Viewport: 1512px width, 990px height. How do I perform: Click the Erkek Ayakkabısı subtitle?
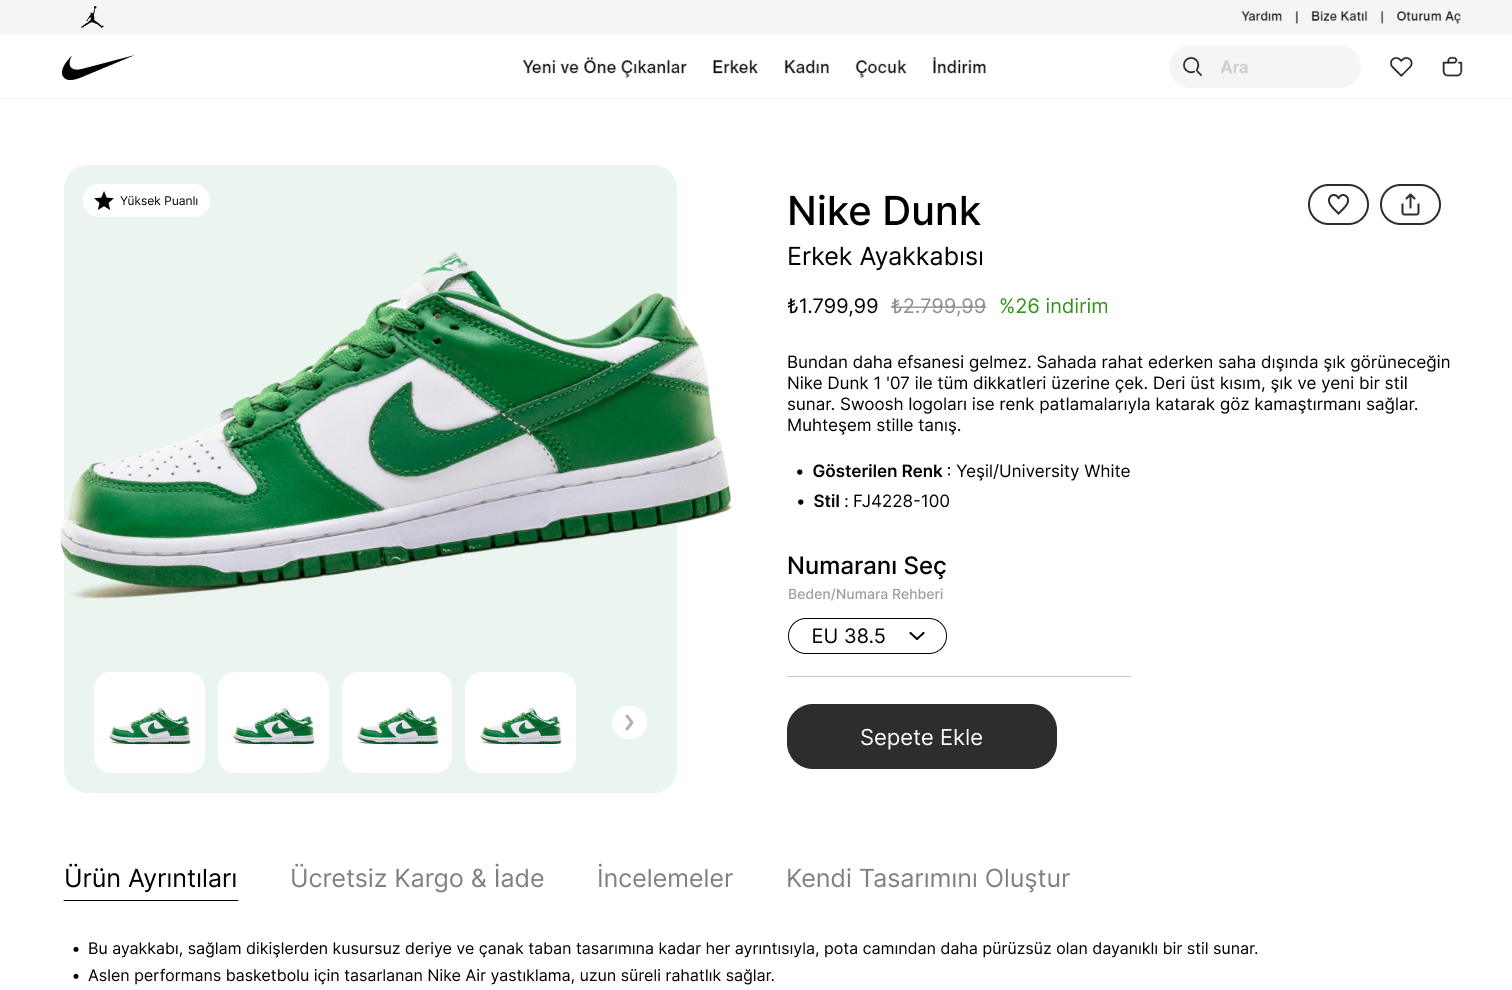885,257
